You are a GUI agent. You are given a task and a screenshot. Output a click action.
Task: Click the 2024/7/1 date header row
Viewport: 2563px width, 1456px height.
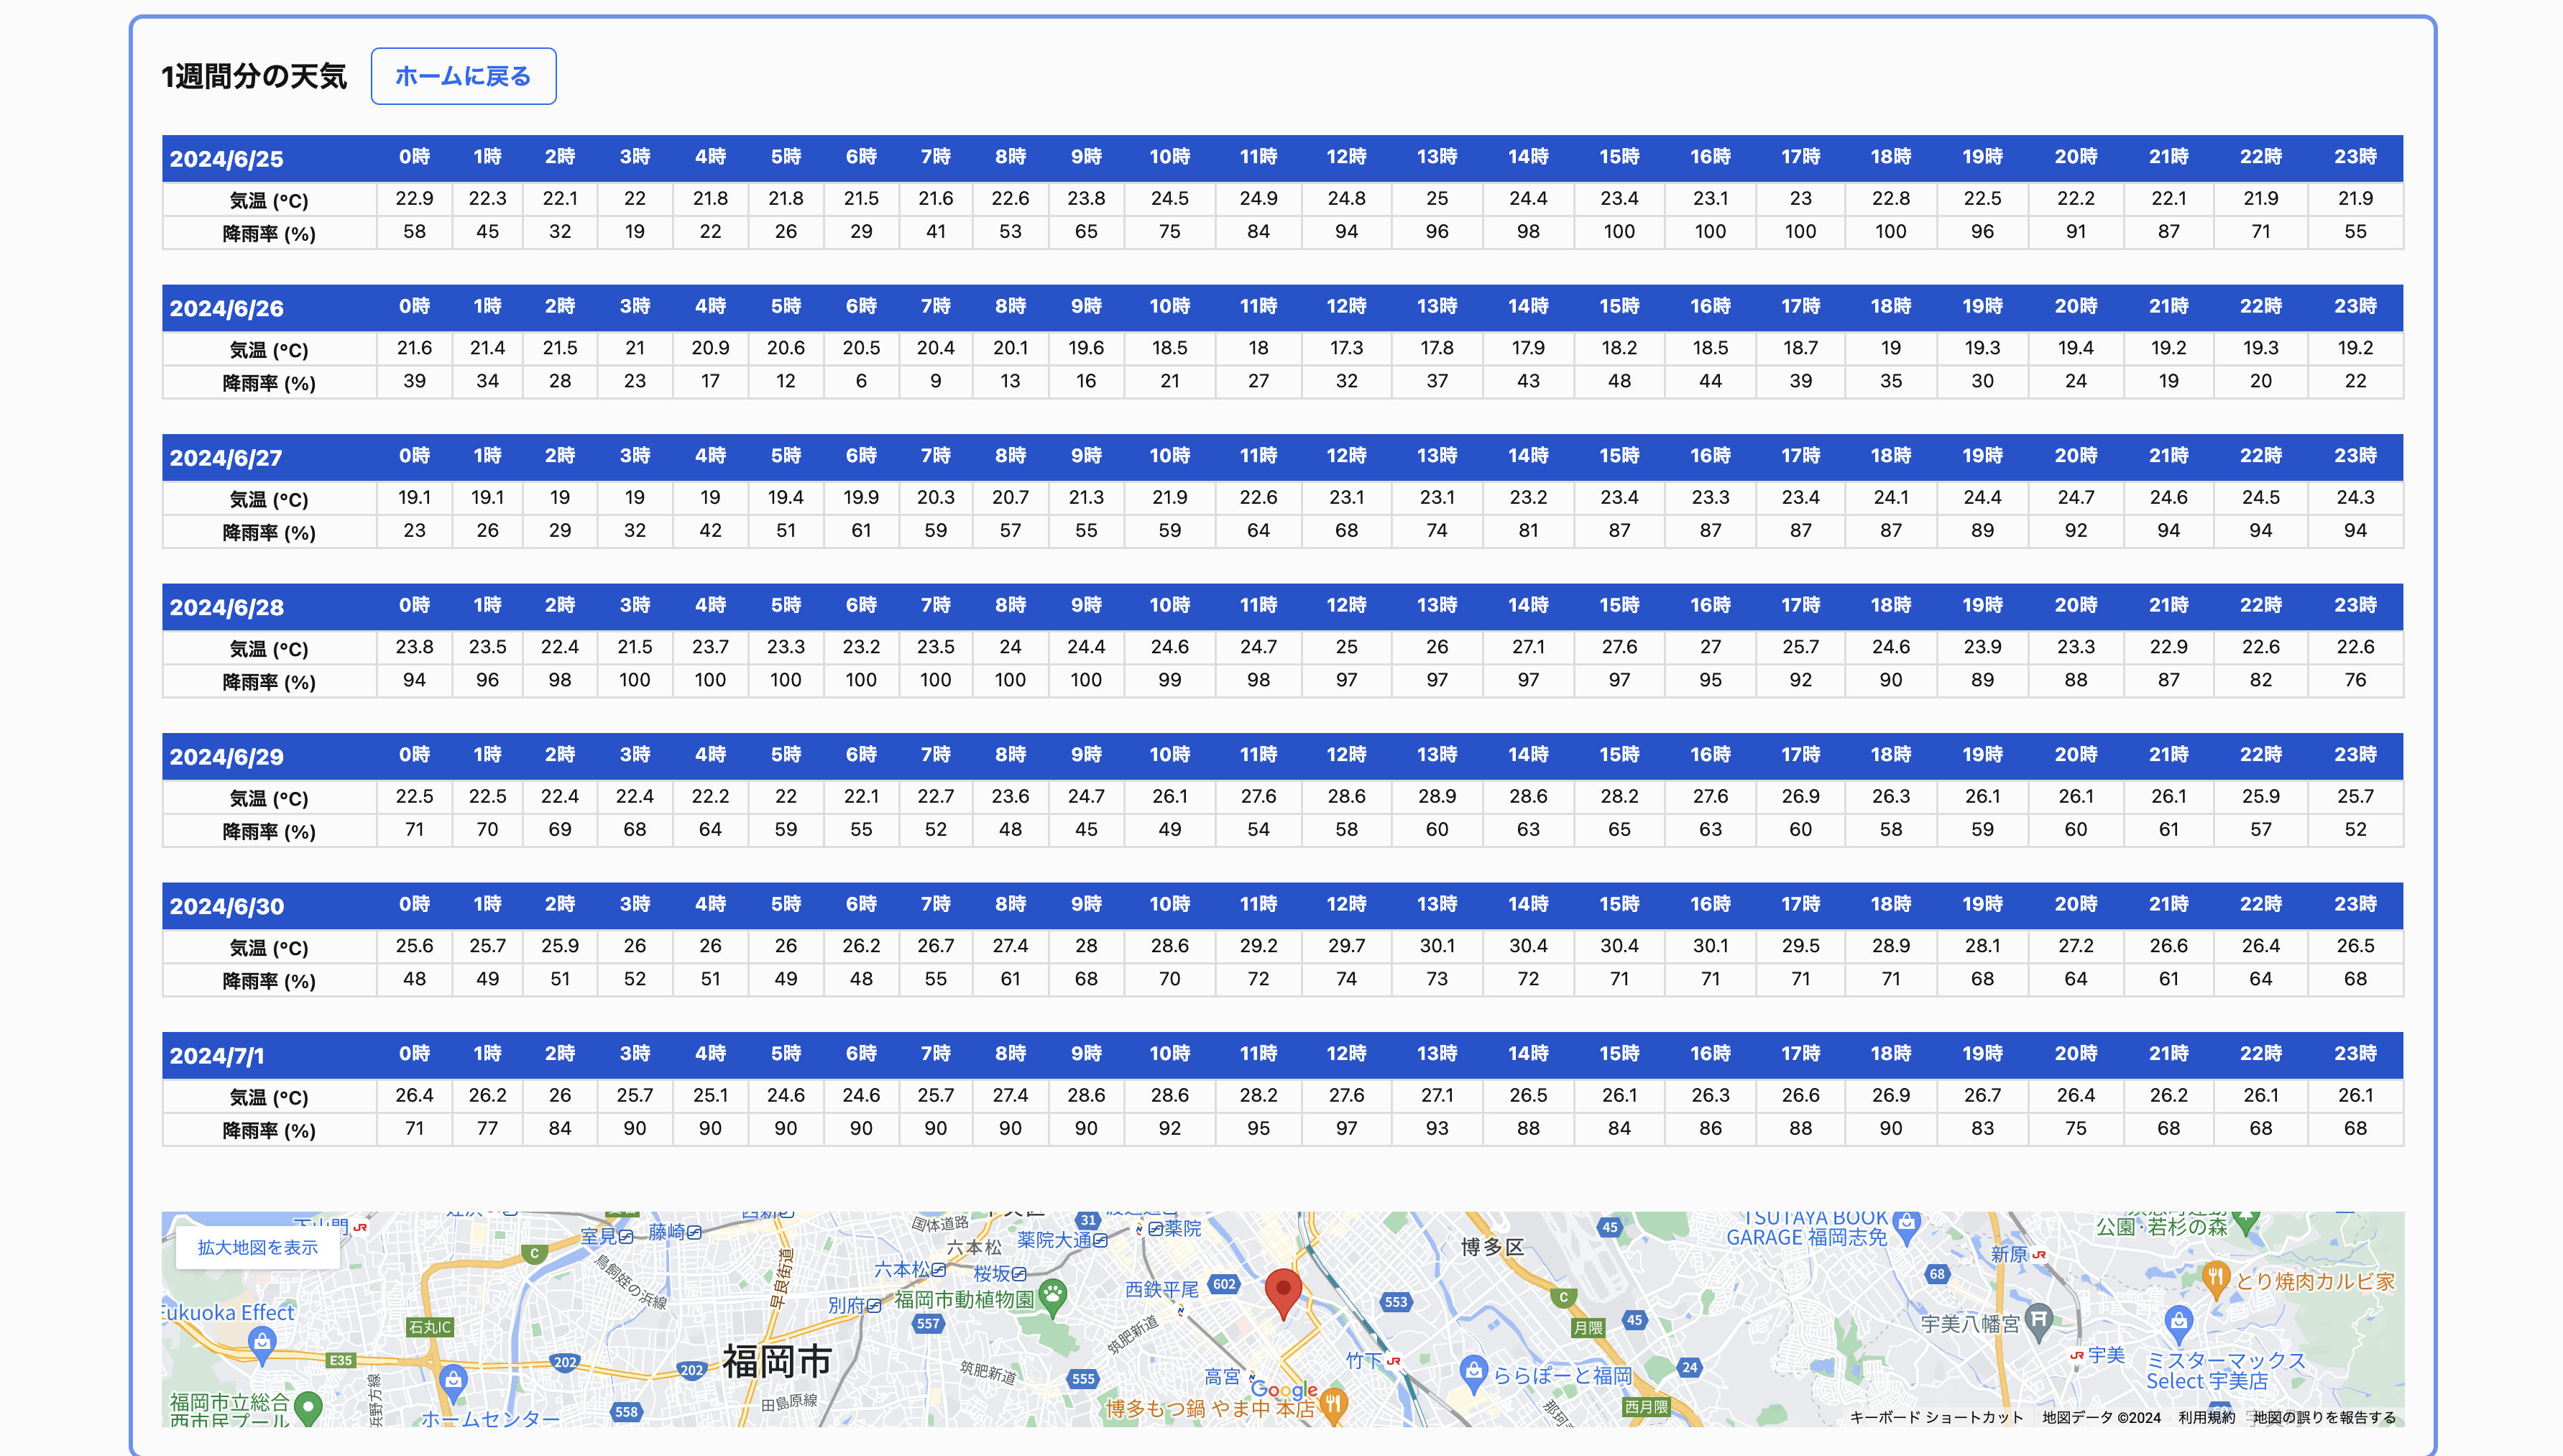click(x=217, y=1055)
